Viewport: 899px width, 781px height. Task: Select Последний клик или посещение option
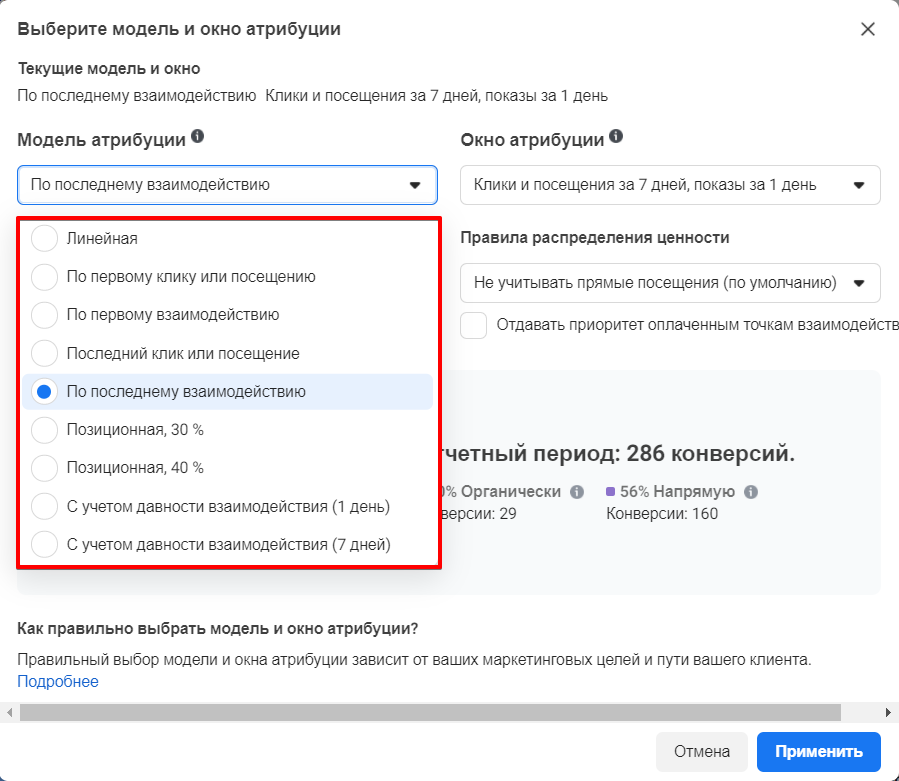click(x=45, y=353)
